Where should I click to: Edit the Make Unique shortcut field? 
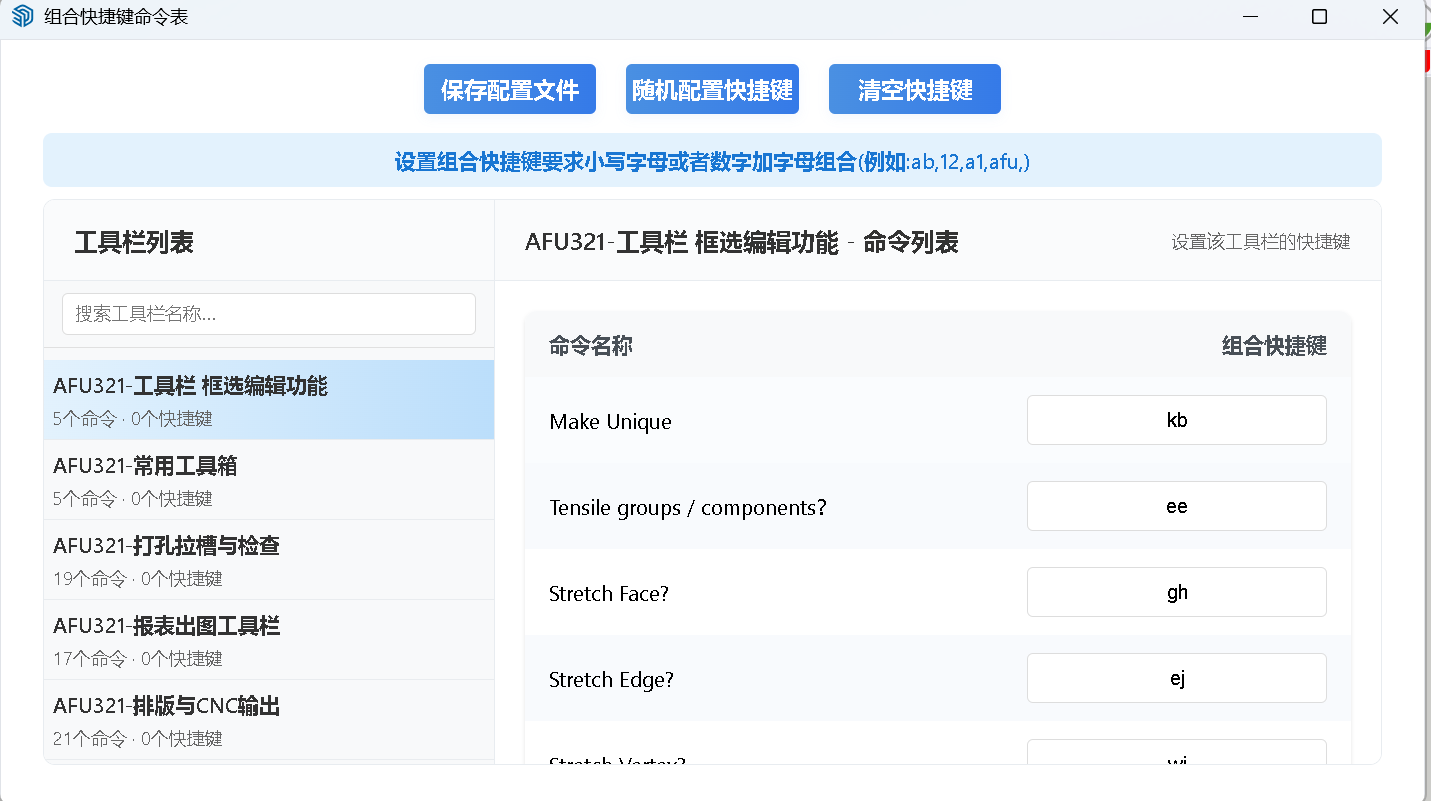[1176, 420]
